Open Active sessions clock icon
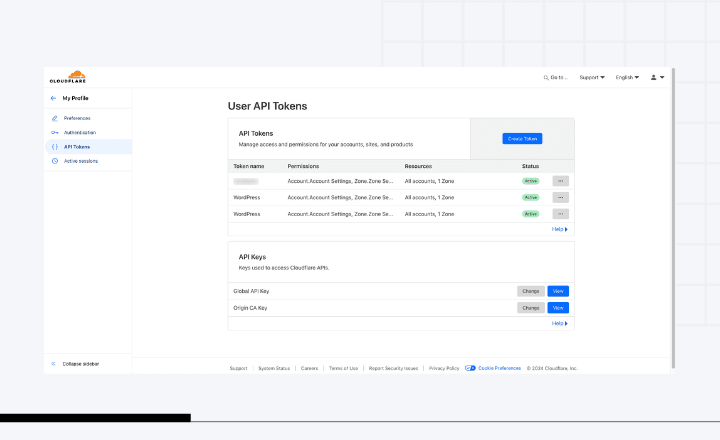Screen dimensions: 720x440 (54, 161)
